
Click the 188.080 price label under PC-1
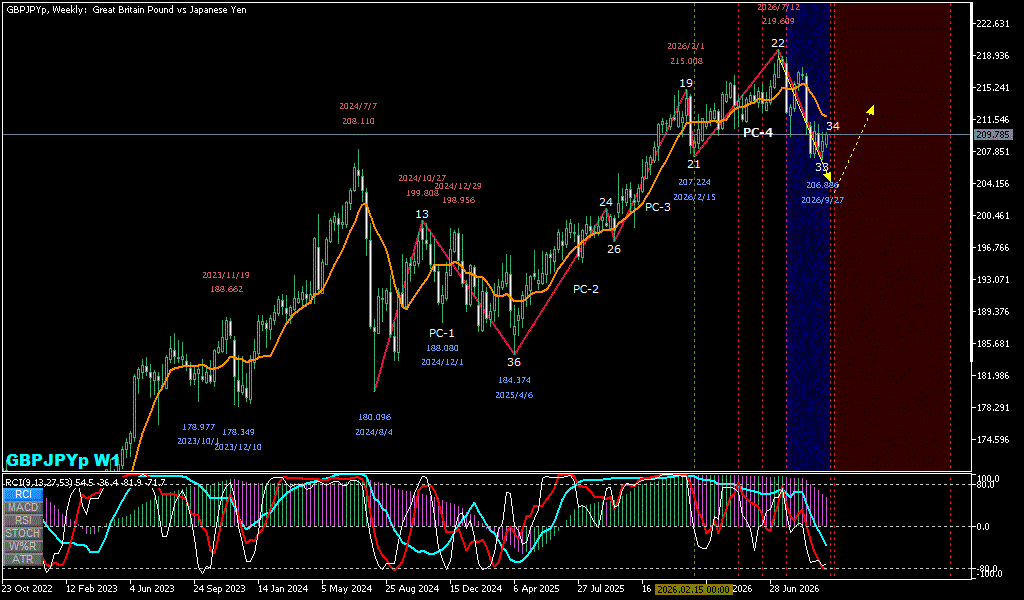pyautogui.click(x=442, y=348)
